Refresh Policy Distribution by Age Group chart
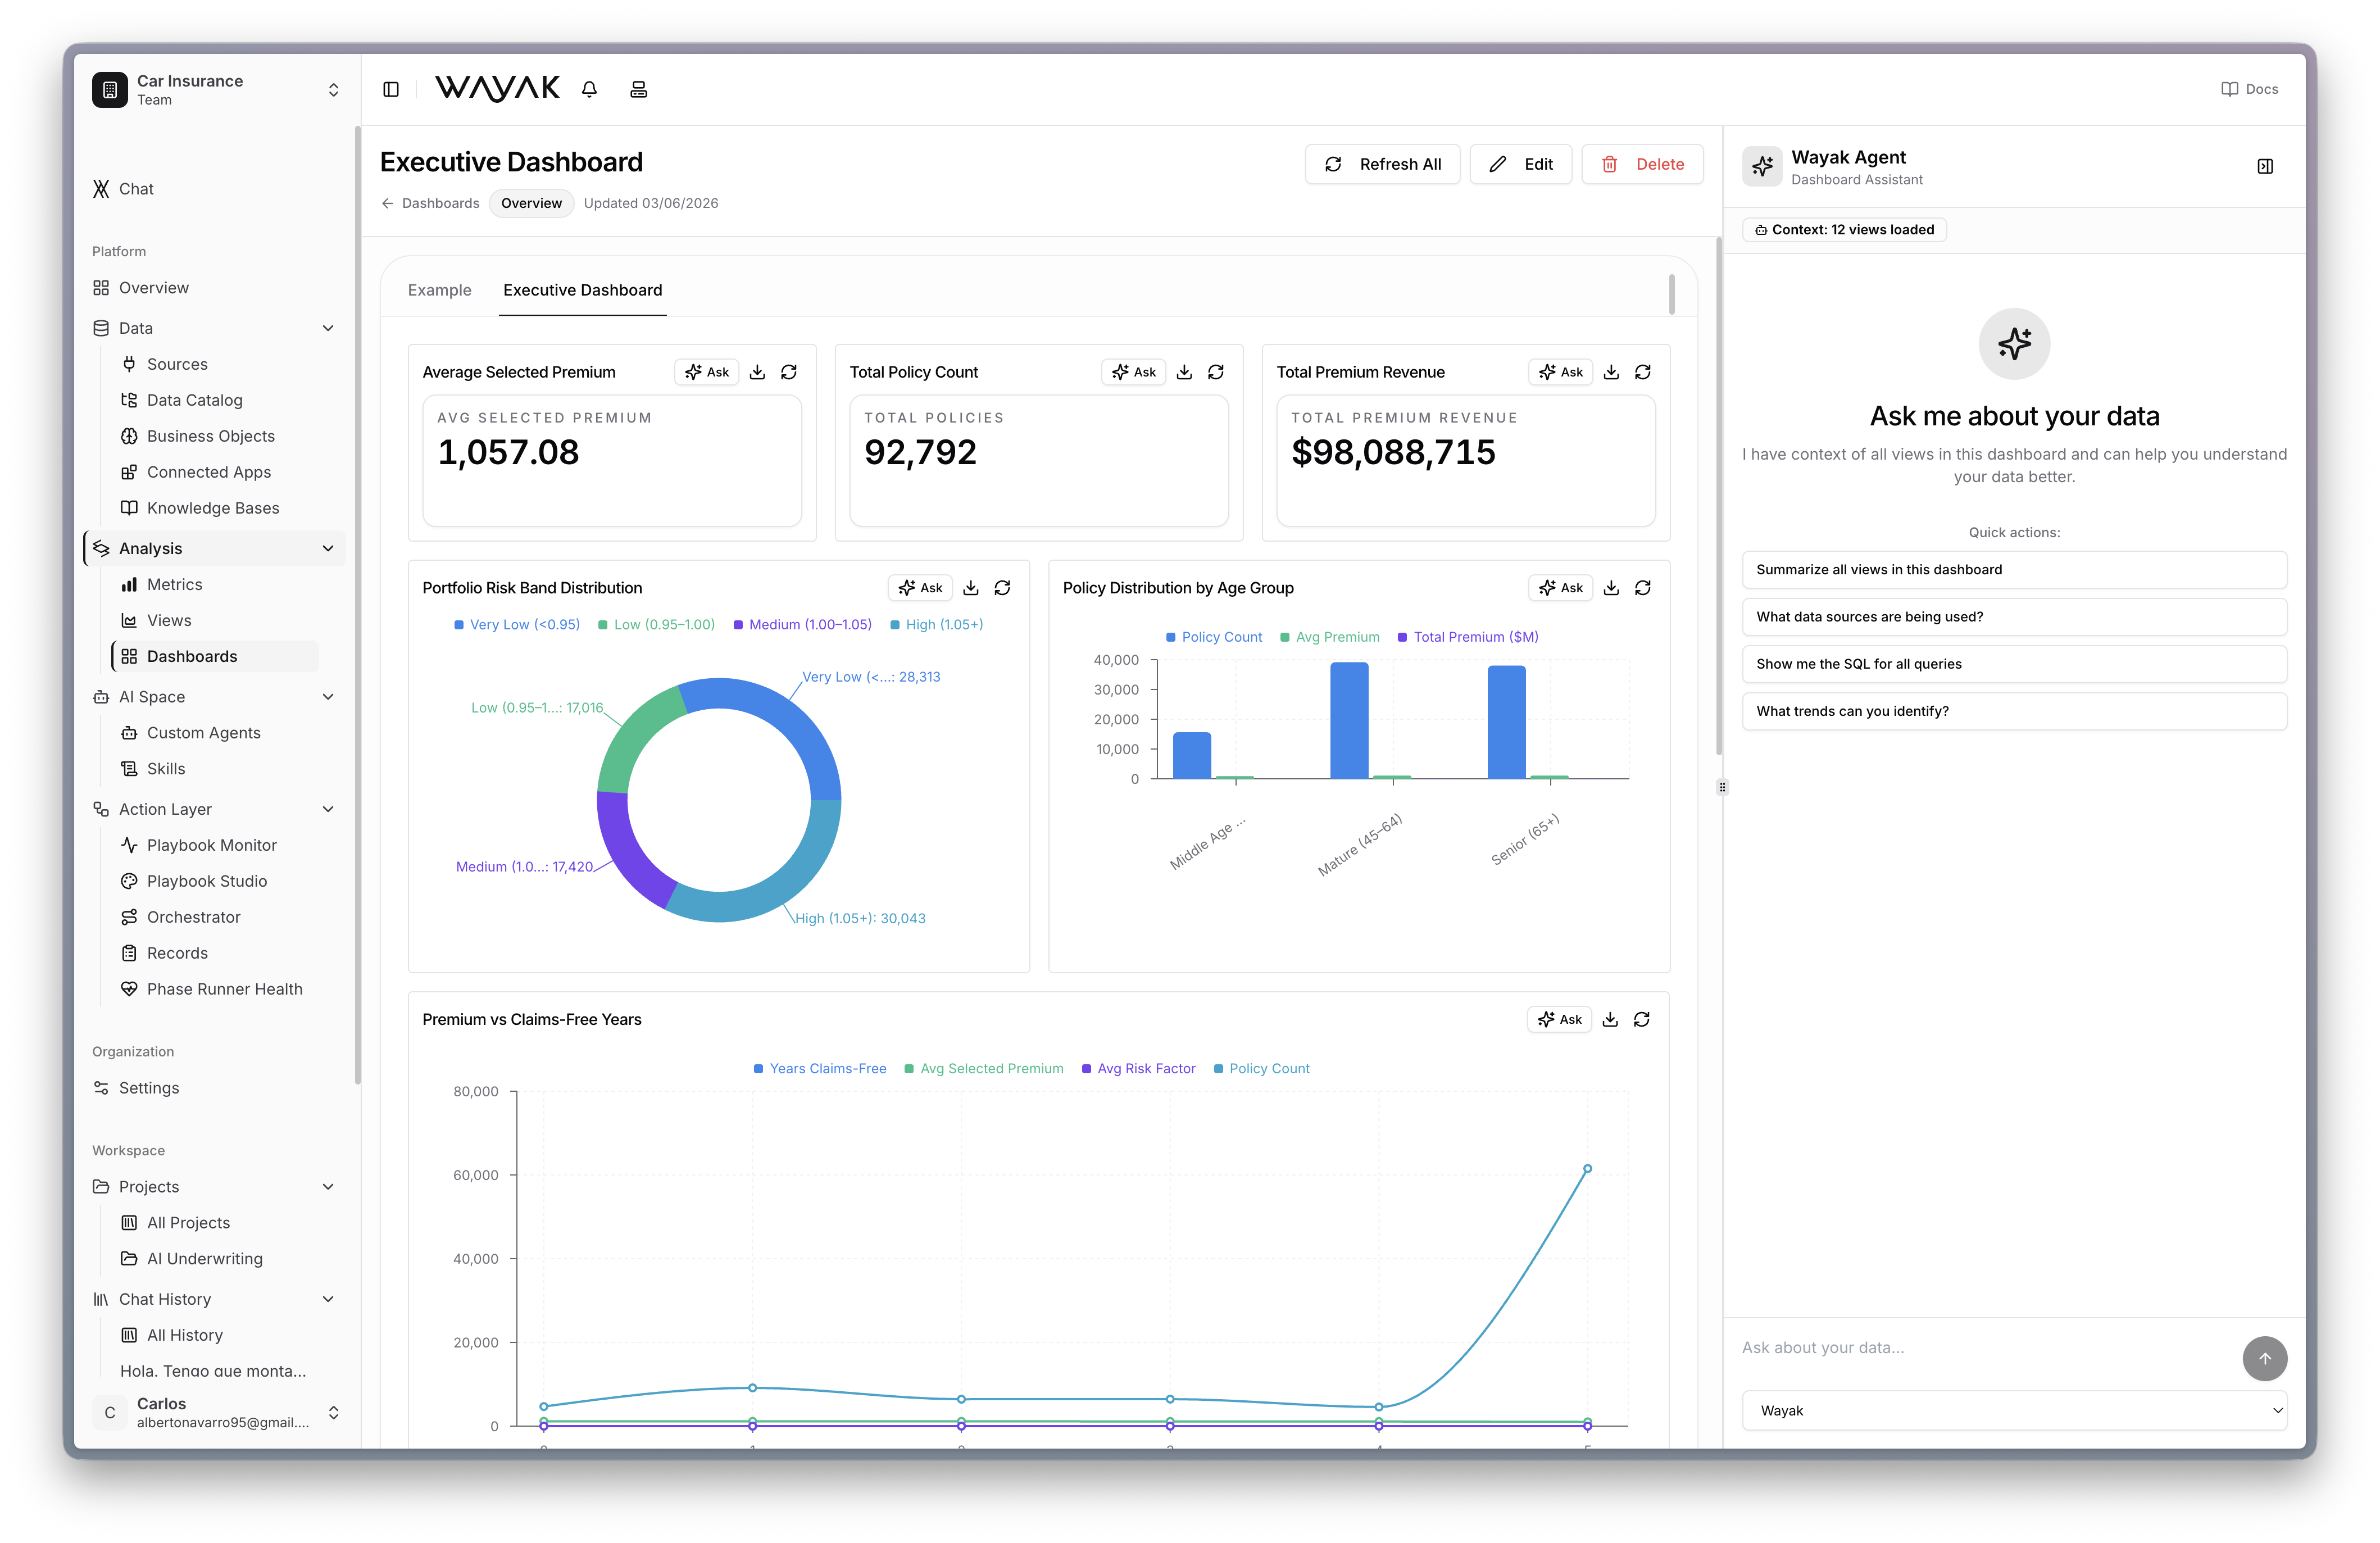The height and width of the screenshot is (1543, 2380). (1643, 588)
